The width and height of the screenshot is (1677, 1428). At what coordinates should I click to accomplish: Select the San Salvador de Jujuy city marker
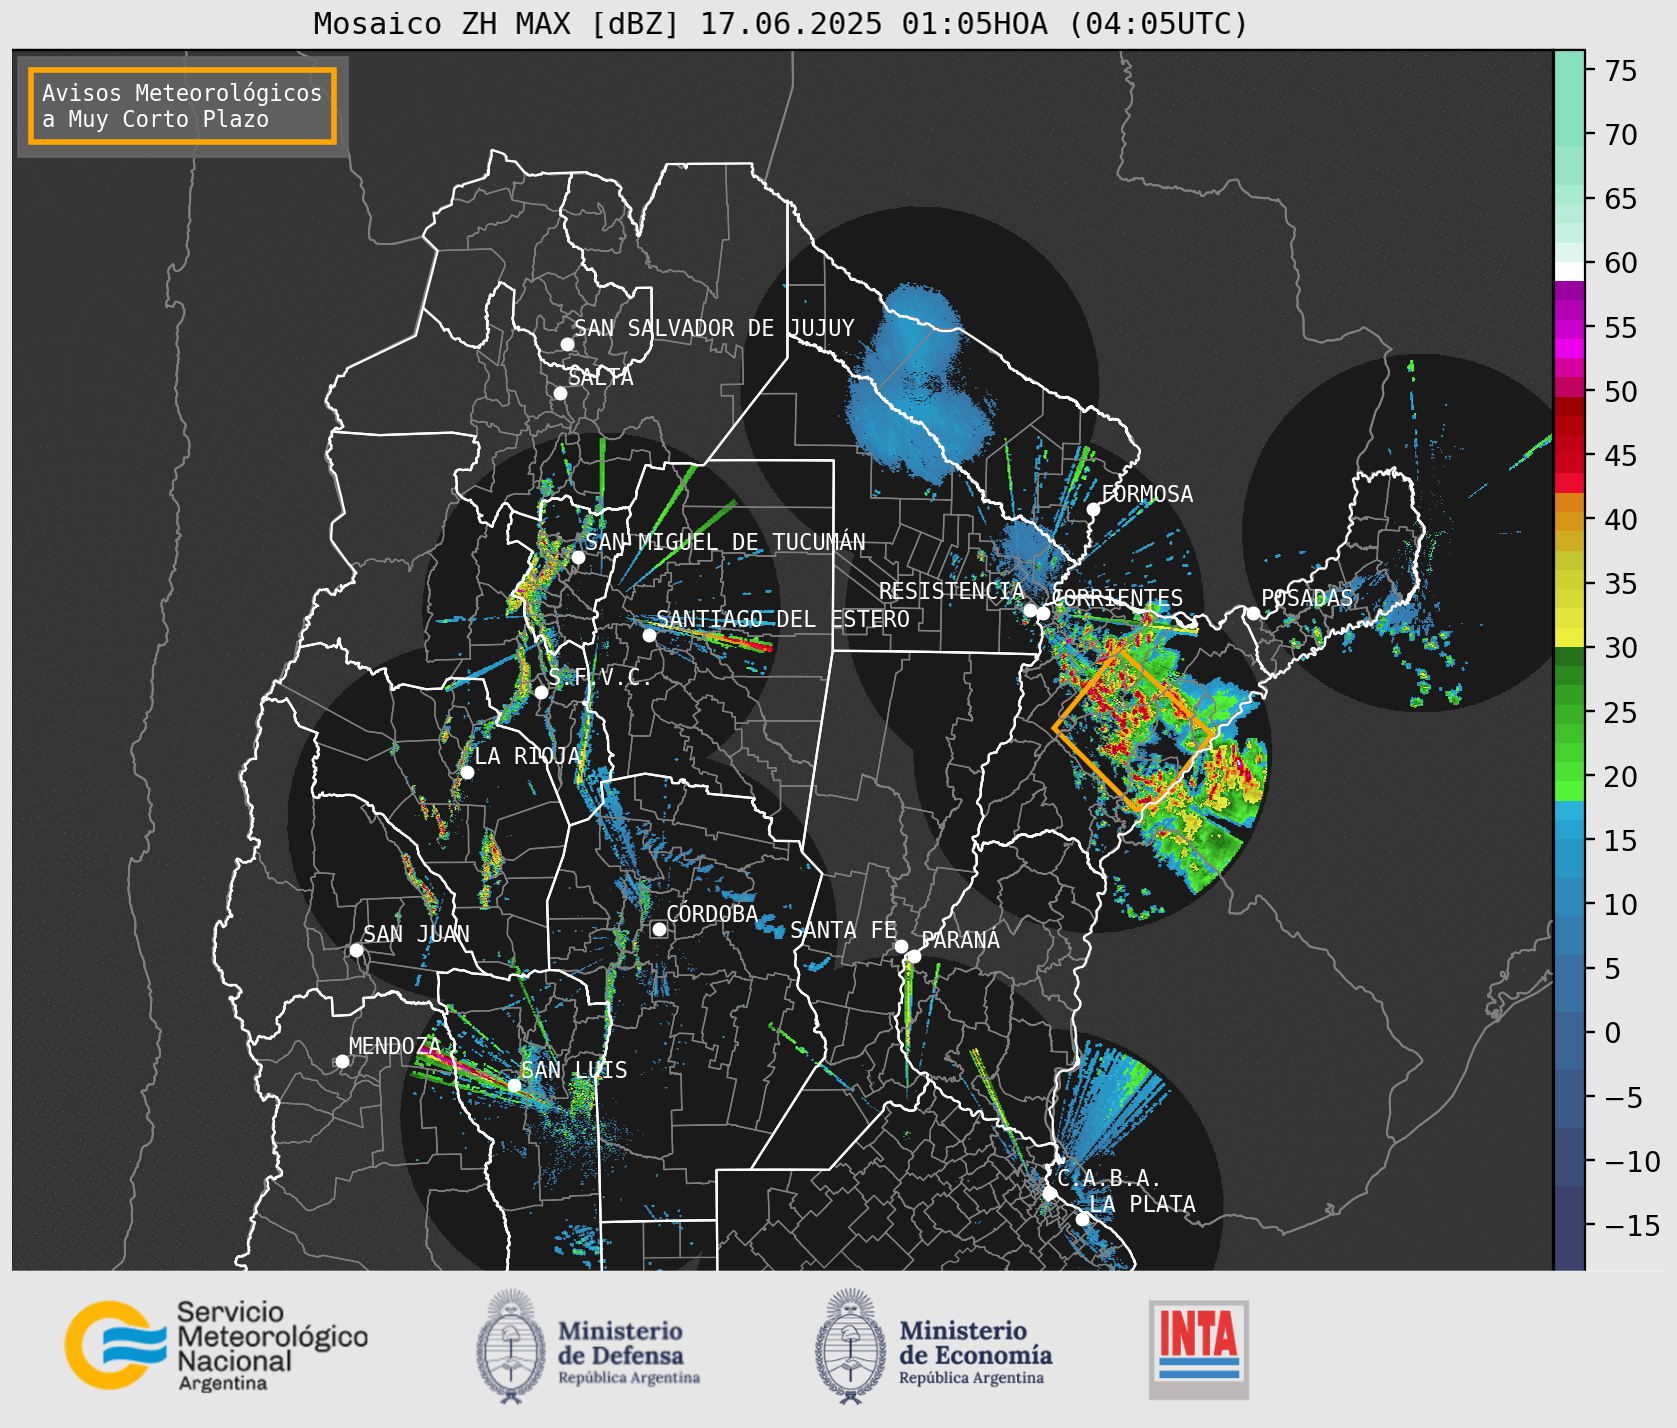(x=567, y=344)
